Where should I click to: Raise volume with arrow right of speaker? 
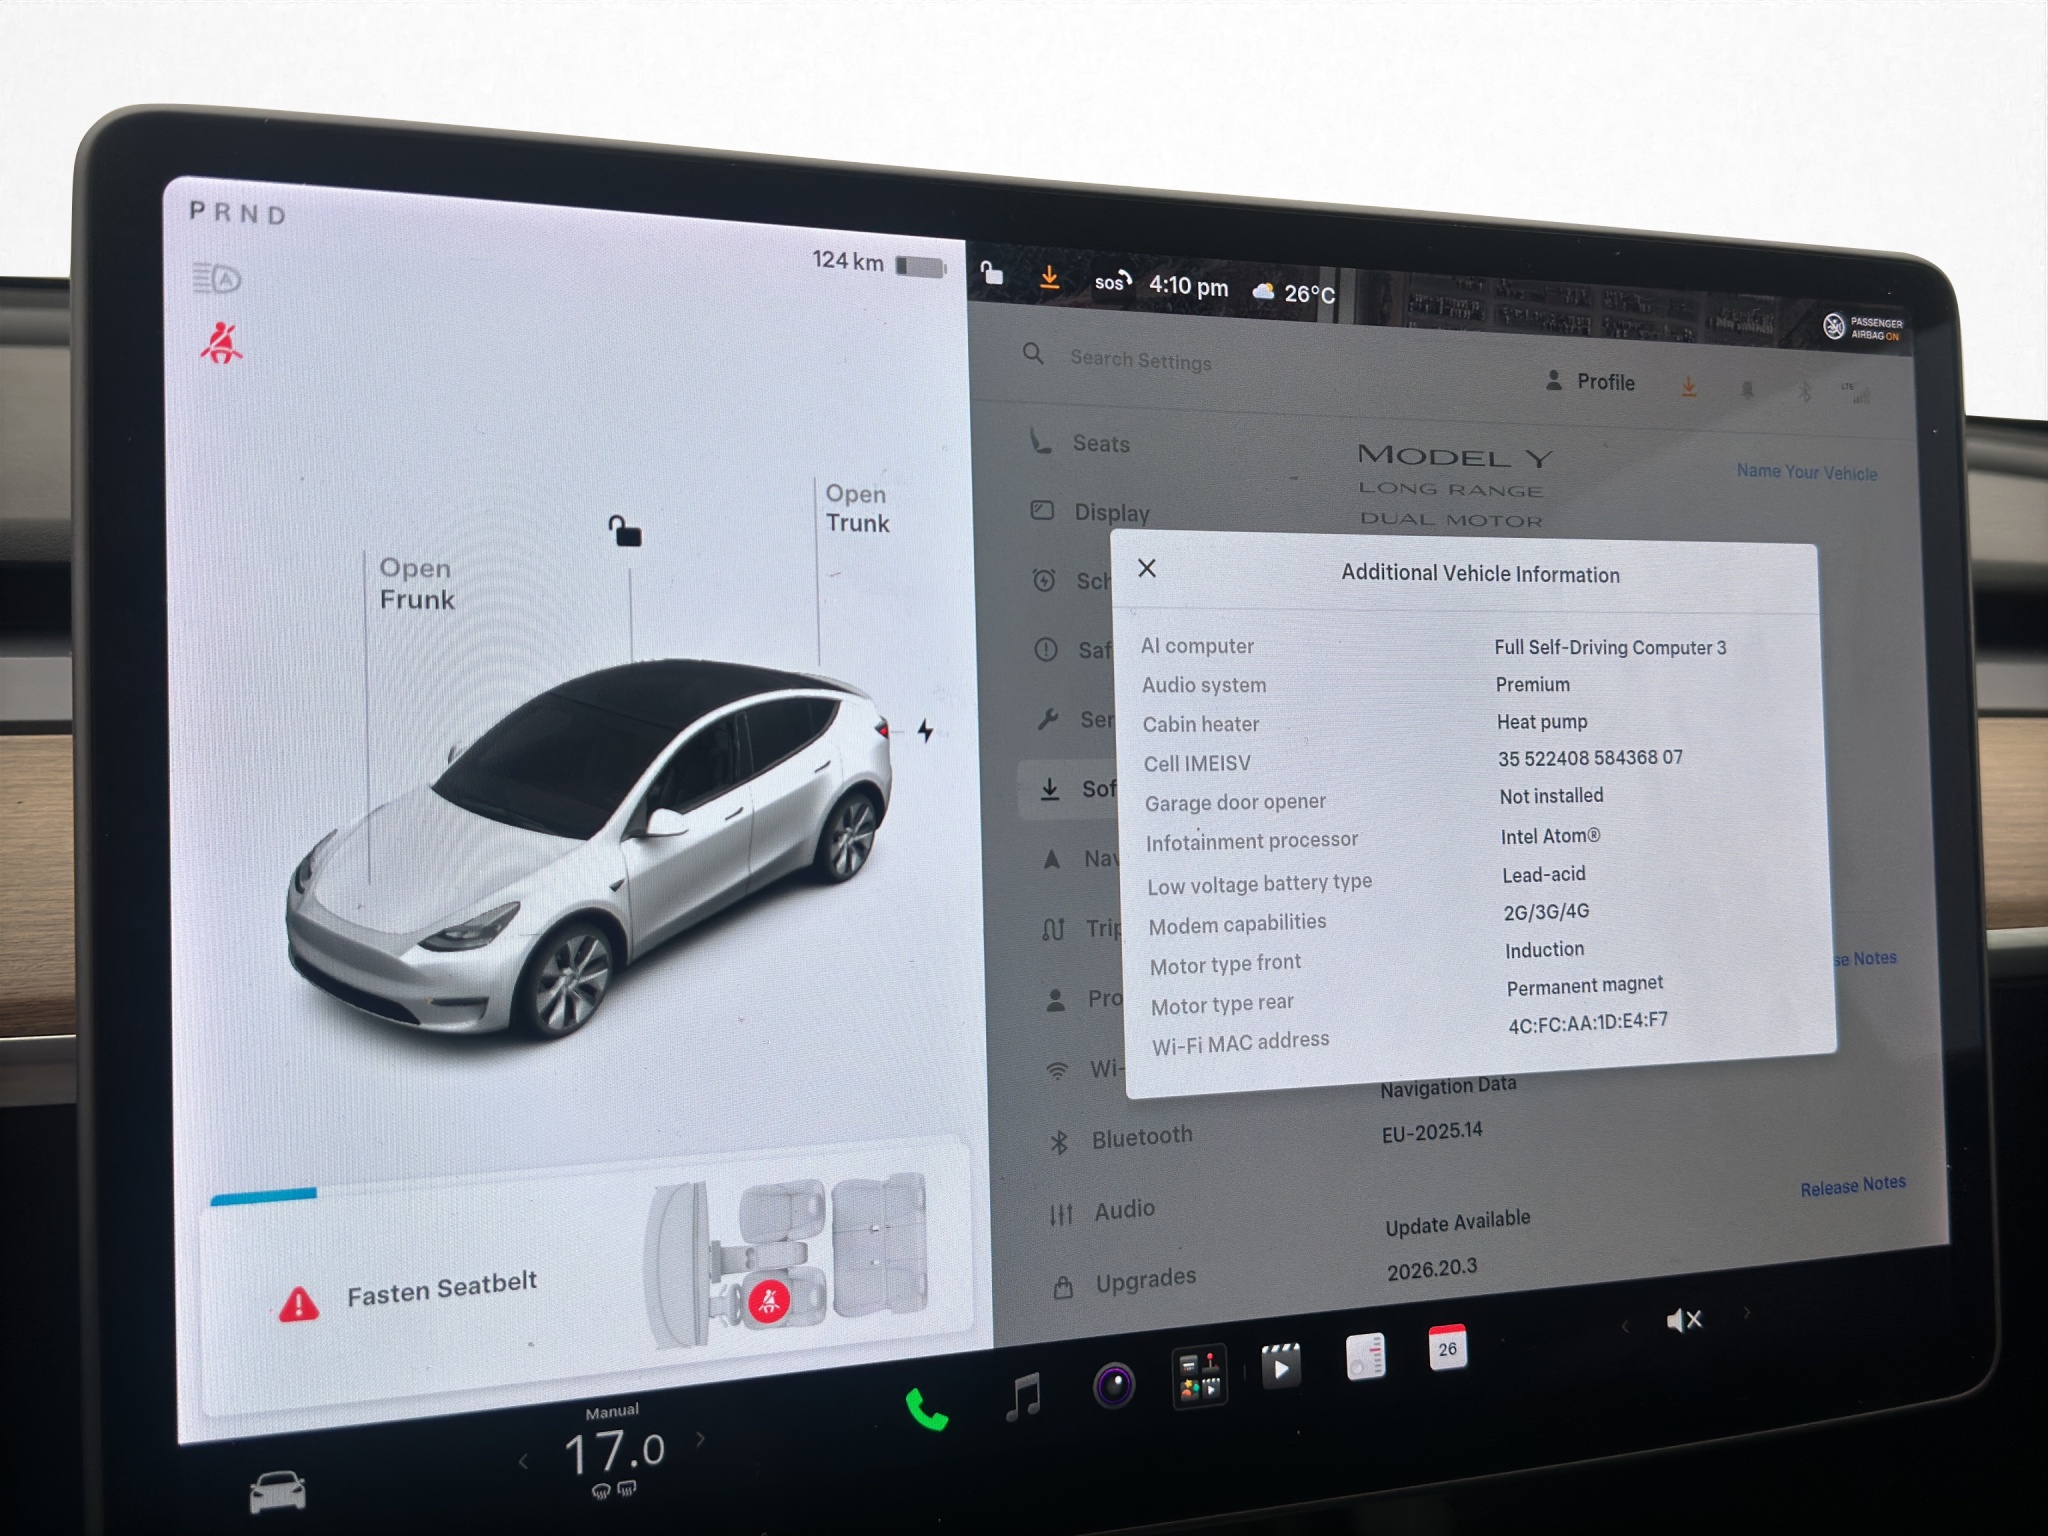coord(1746,1313)
